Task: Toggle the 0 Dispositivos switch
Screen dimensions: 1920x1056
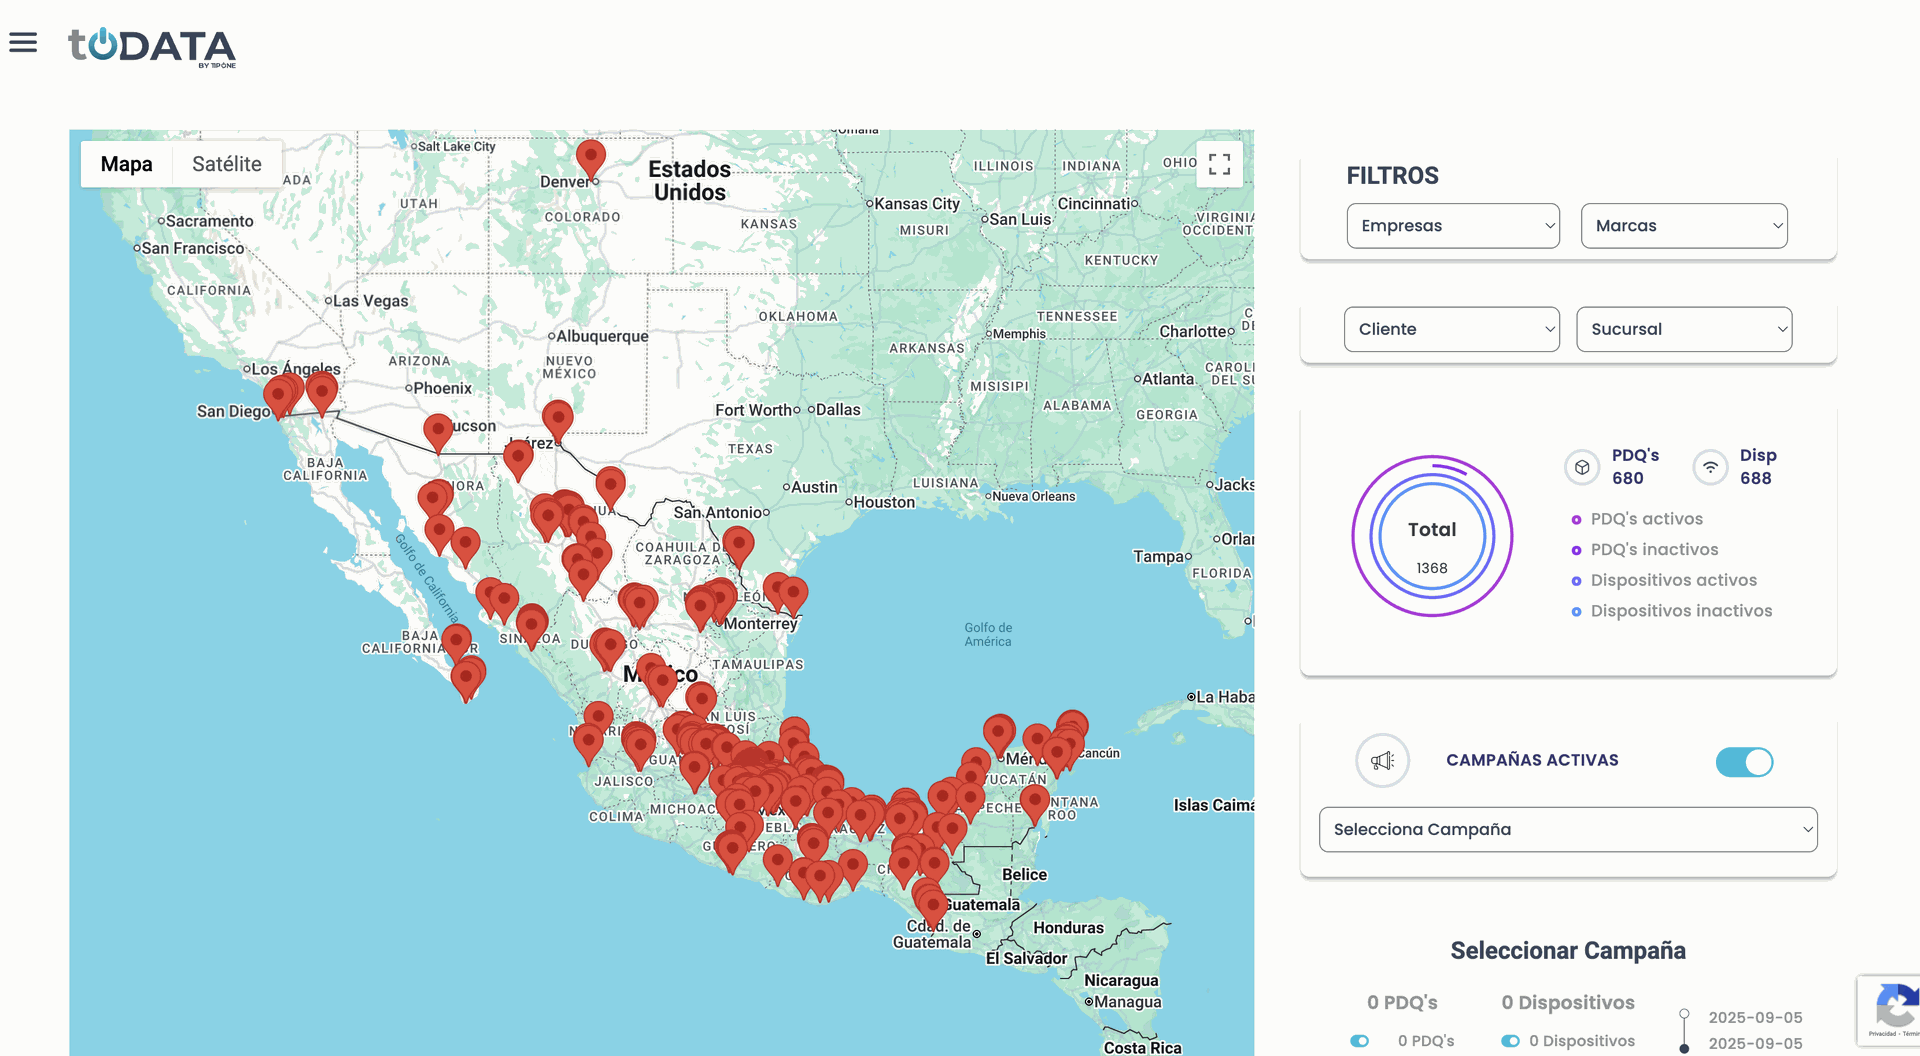Action: [x=1510, y=1041]
